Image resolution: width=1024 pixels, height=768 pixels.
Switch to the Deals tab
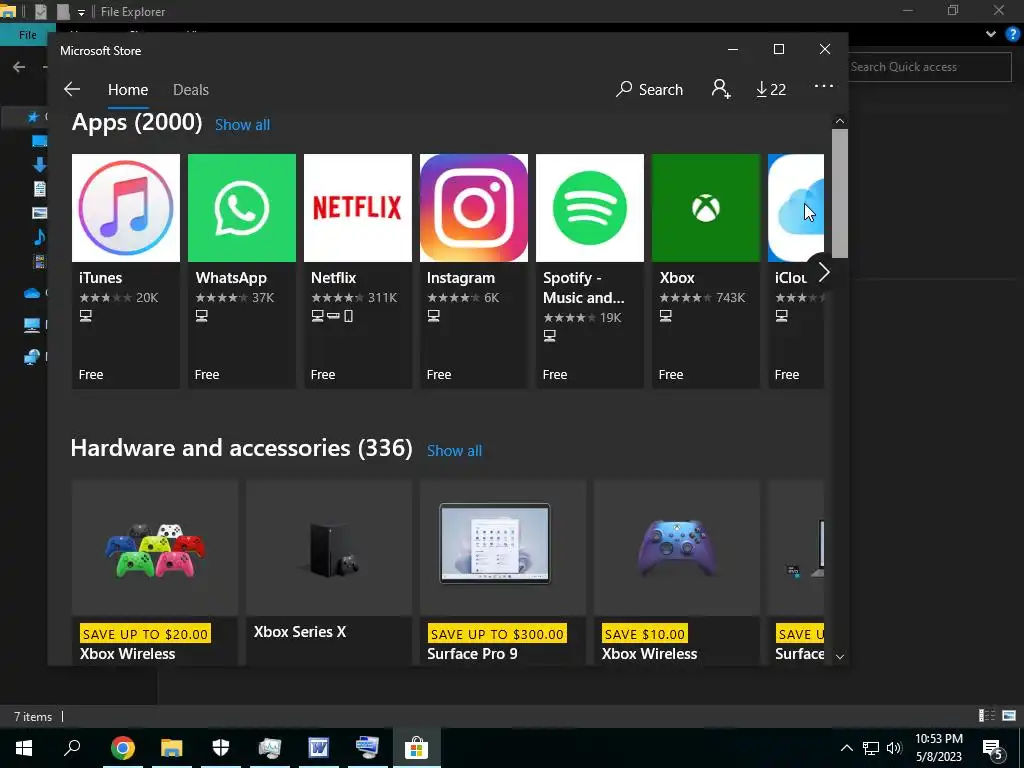pos(191,89)
